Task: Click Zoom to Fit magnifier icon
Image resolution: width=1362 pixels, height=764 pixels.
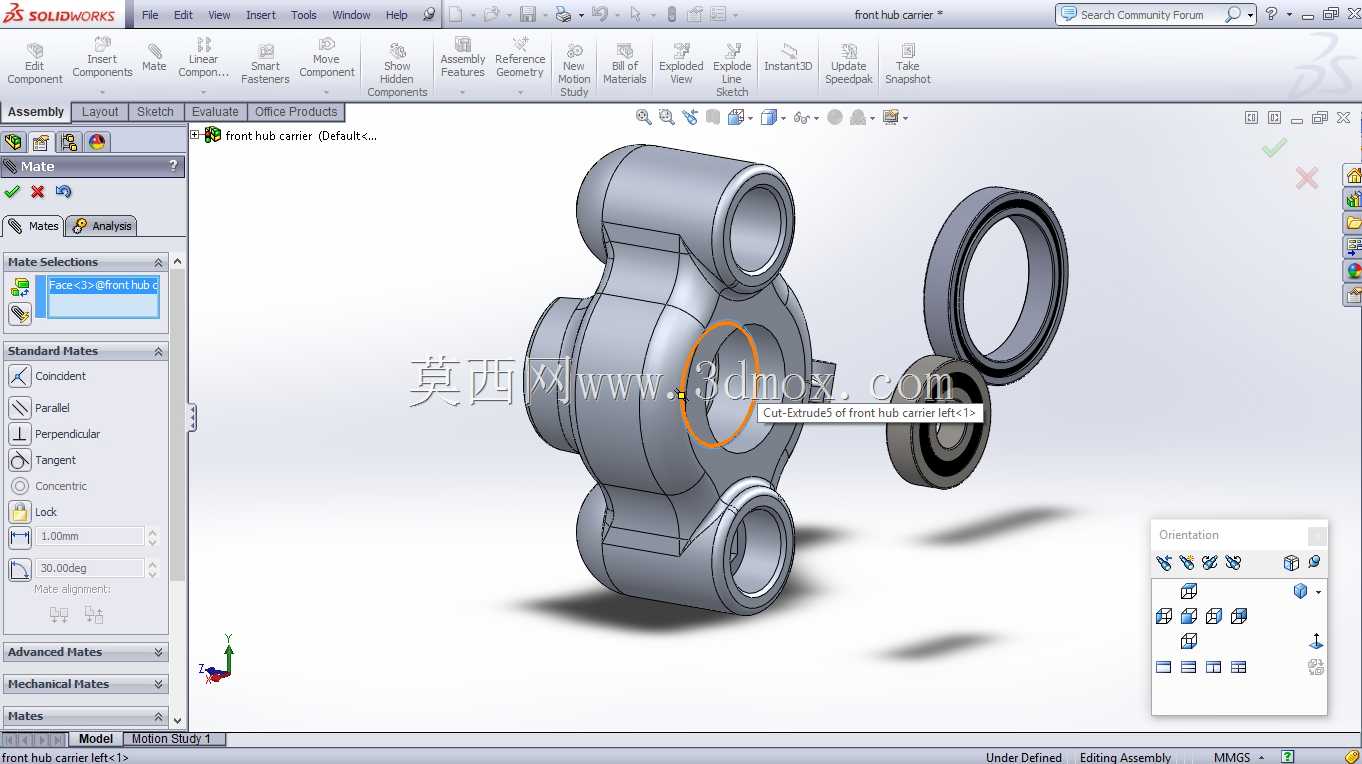Action: point(644,117)
